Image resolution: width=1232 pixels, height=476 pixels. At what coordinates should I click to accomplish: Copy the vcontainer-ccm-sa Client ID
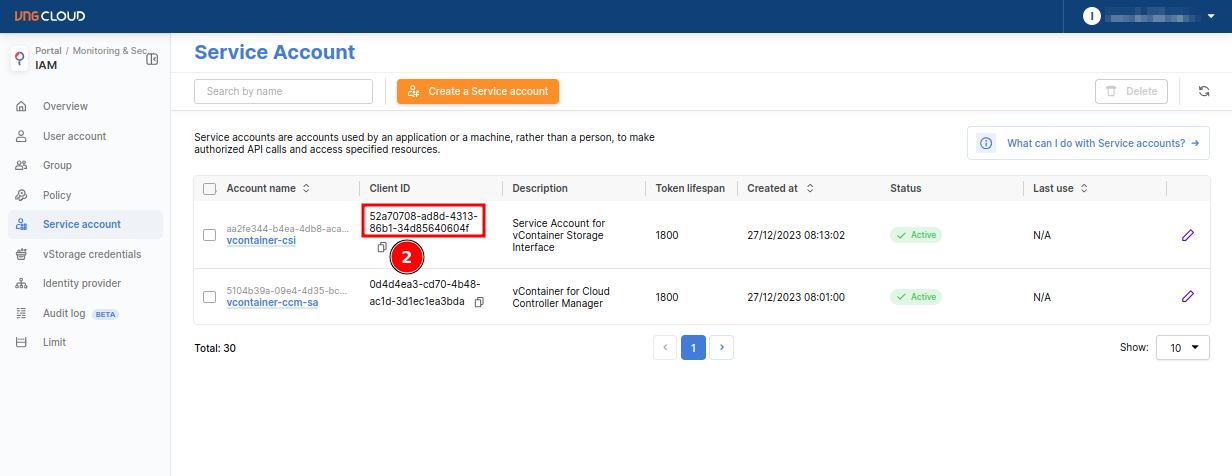(x=479, y=302)
